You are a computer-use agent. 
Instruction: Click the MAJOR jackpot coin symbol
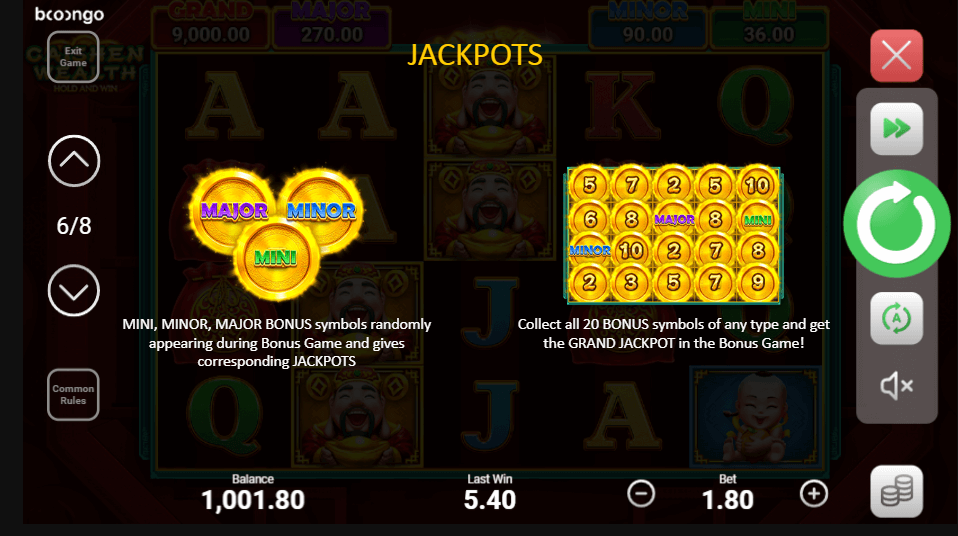click(x=233, y=208)
